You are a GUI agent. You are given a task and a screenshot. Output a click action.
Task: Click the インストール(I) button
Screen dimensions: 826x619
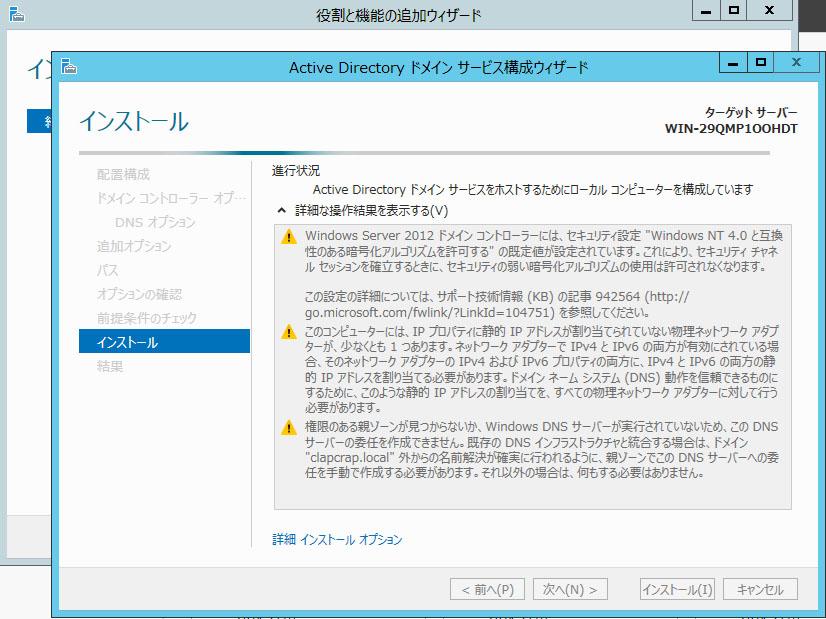point(677,589)
